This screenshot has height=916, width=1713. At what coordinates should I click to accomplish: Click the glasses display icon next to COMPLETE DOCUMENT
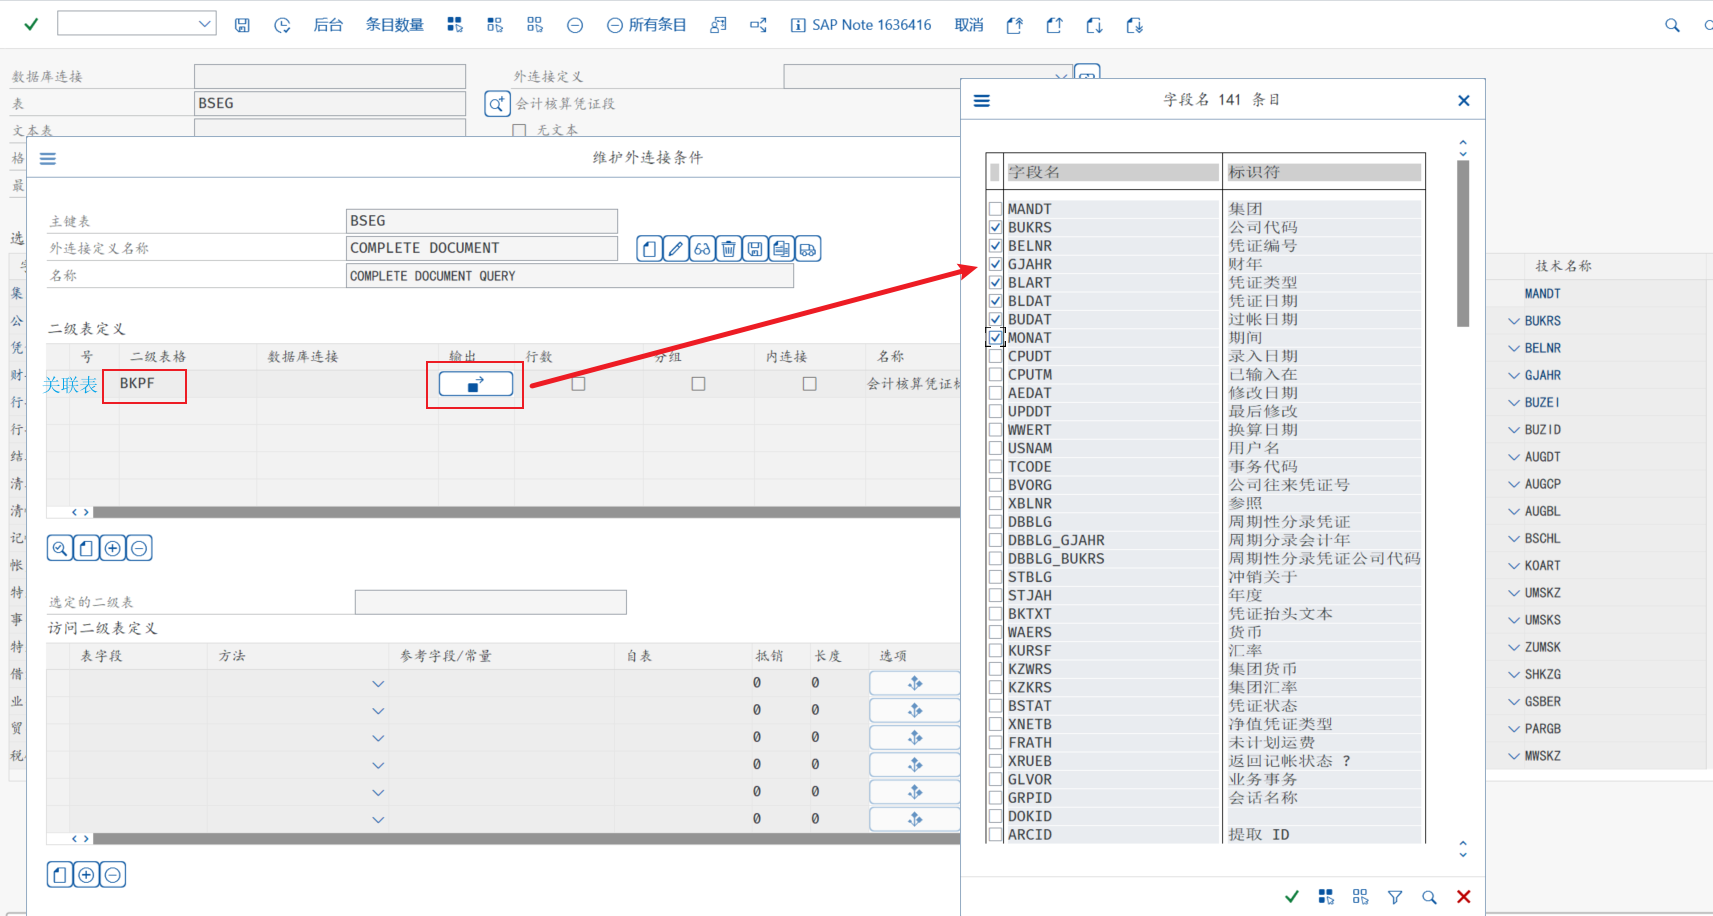click(x=702, y=249)
